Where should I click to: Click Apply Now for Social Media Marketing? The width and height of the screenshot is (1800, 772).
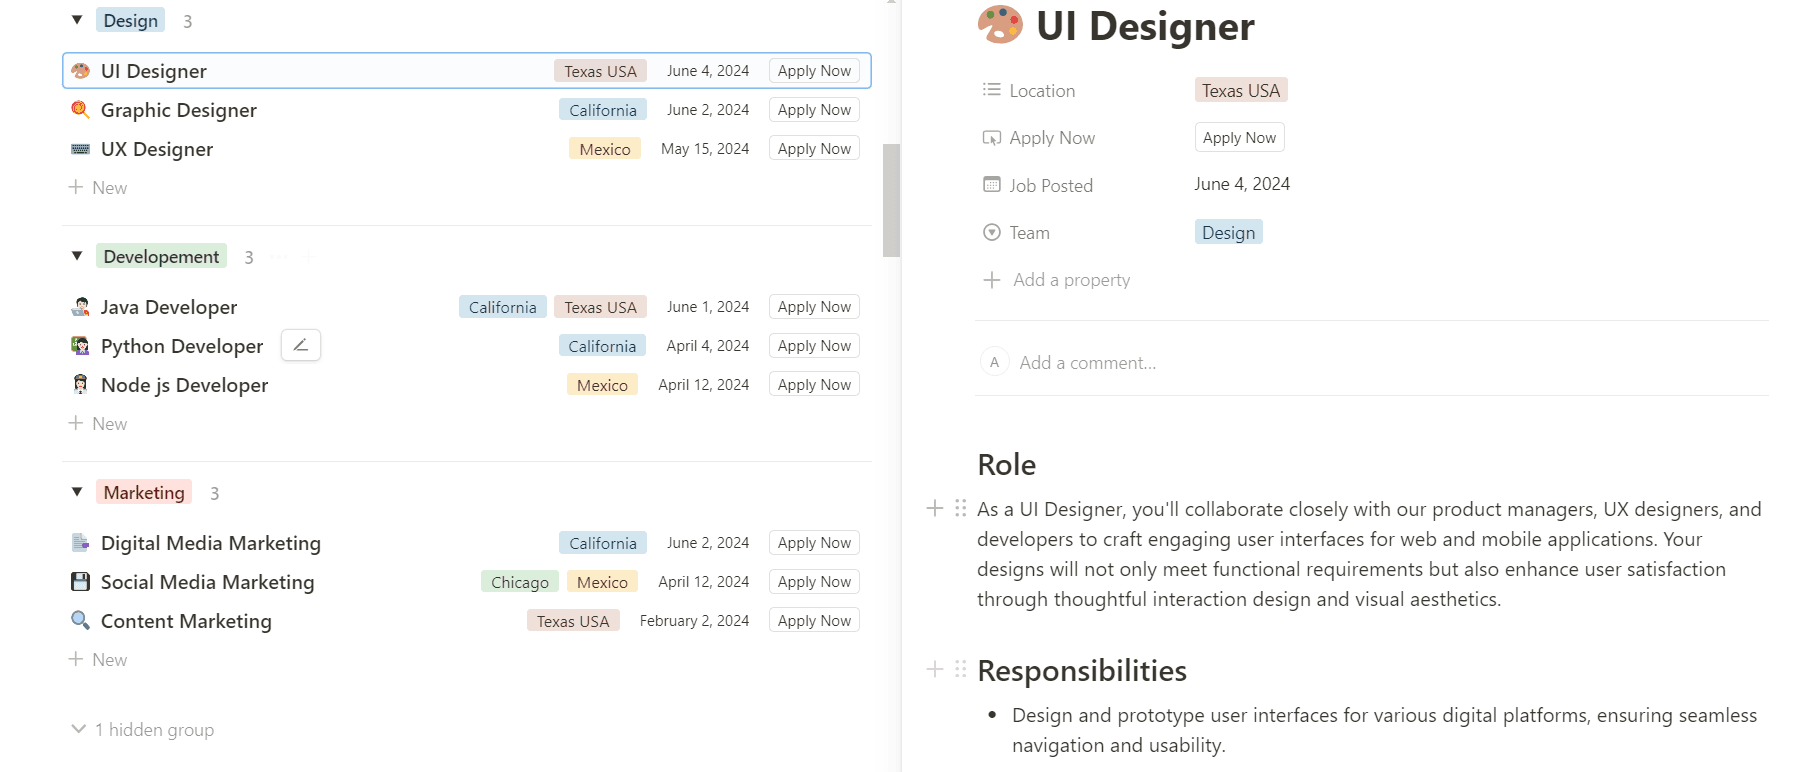click(814, 582)
